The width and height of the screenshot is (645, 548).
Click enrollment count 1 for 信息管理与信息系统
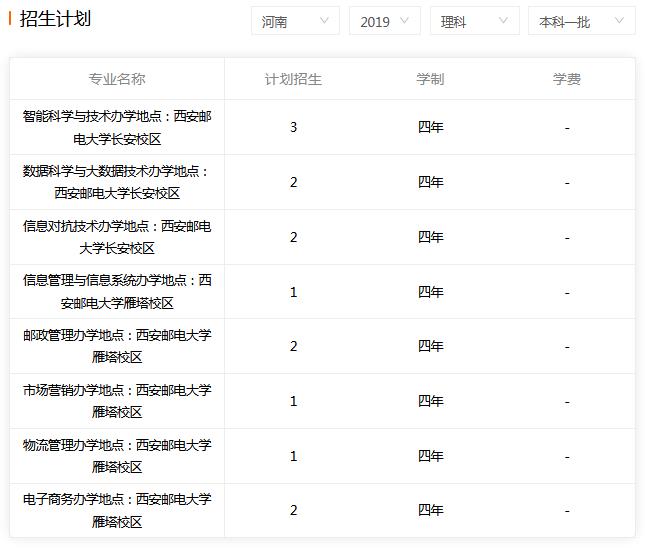(x=293, y=292)
